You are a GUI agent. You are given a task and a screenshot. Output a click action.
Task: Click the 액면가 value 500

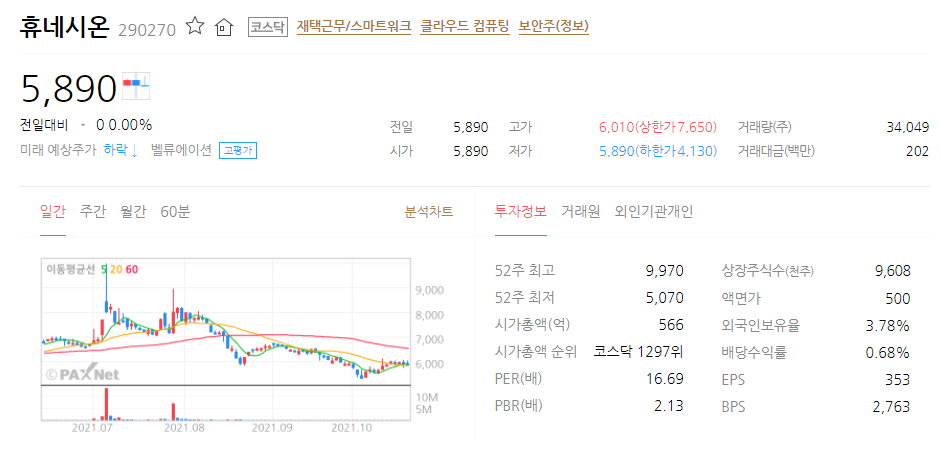click(x=898, y=298)
